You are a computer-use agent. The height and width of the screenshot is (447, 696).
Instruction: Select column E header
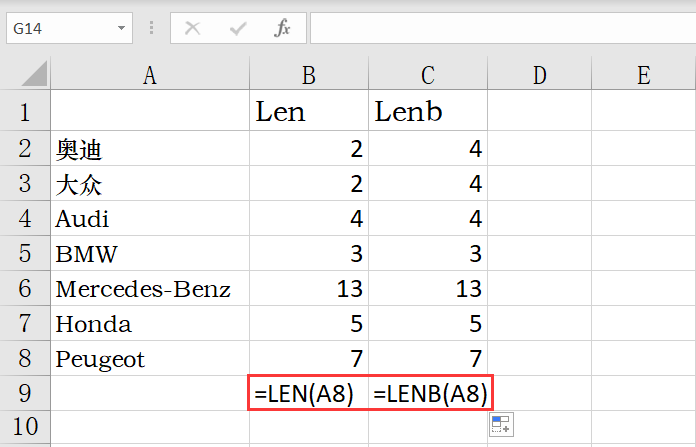click(x=644, y=75)
